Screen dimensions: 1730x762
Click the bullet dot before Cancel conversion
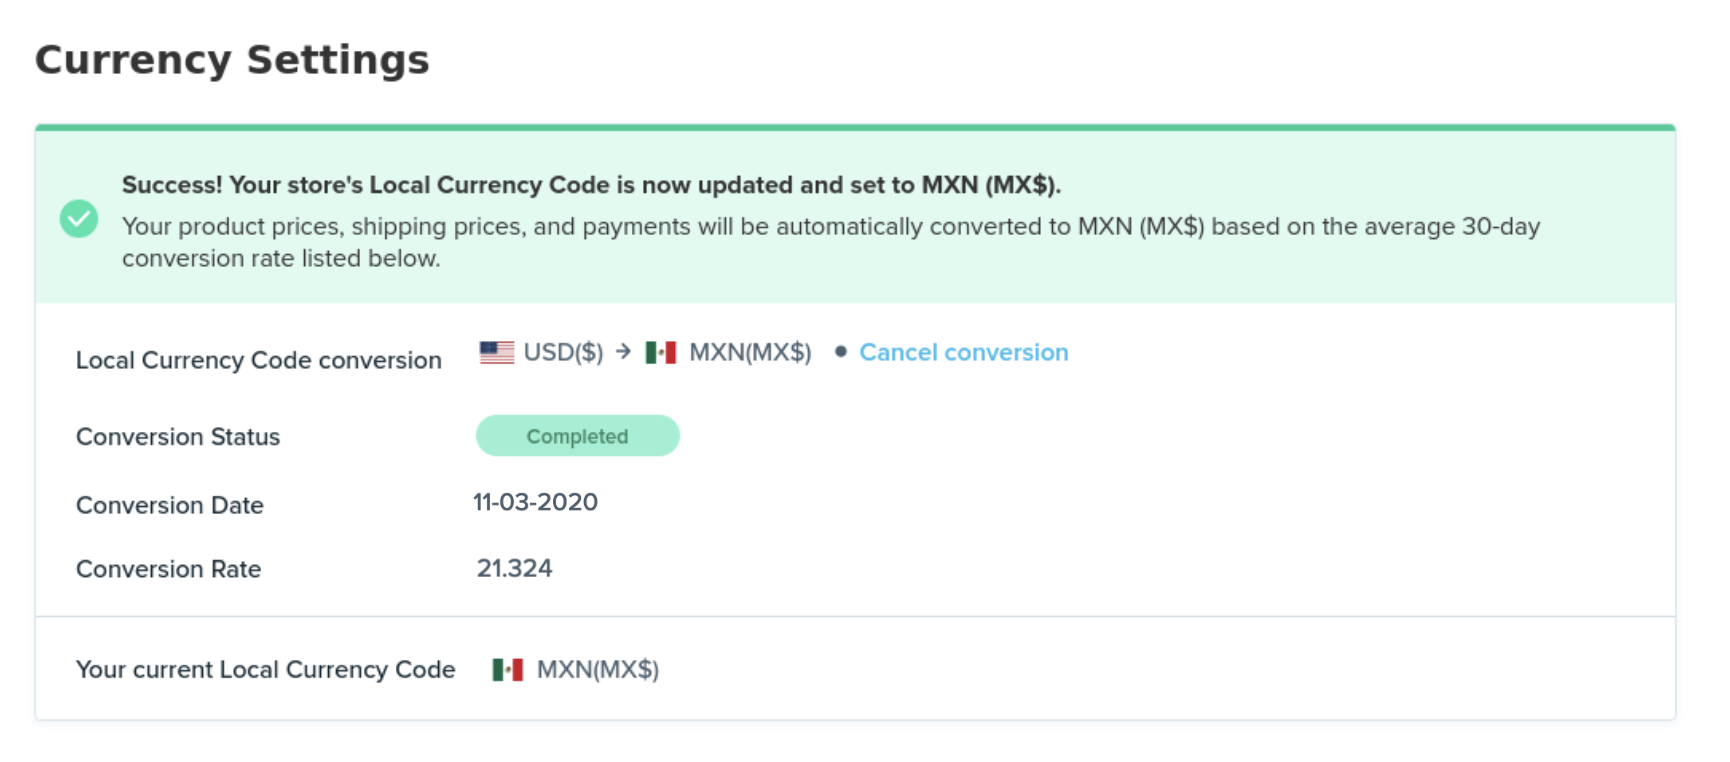point(841,352)
